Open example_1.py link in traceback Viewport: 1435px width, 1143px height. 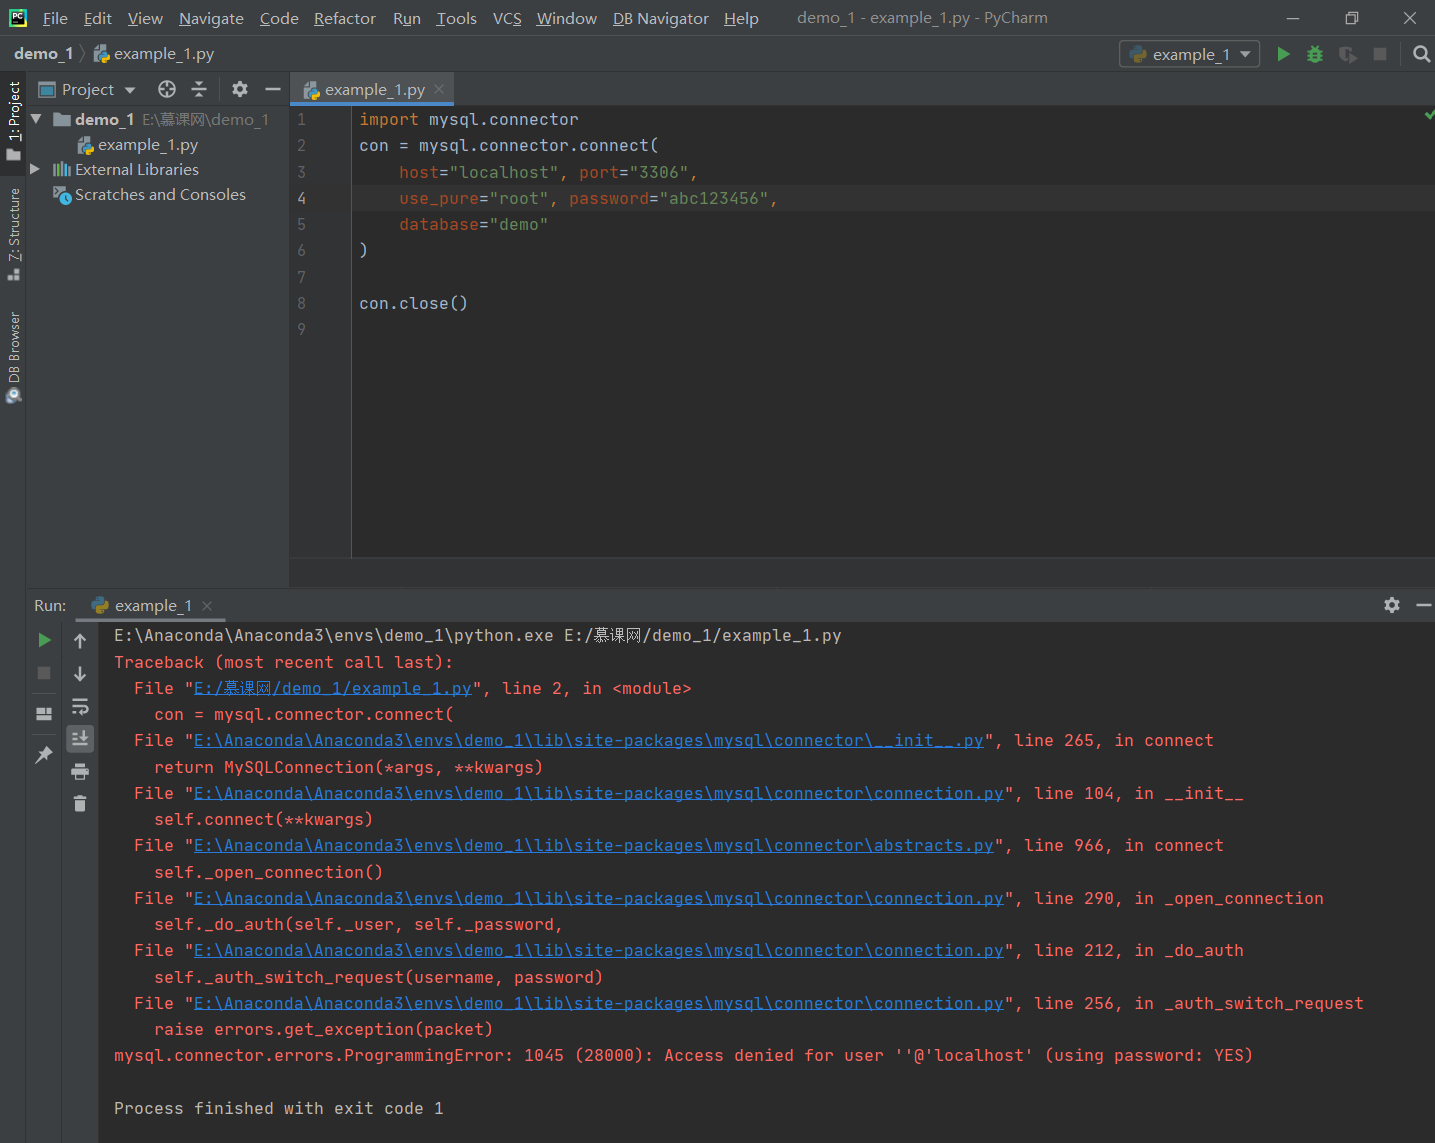pyautogui.click(x=333, y=688)
